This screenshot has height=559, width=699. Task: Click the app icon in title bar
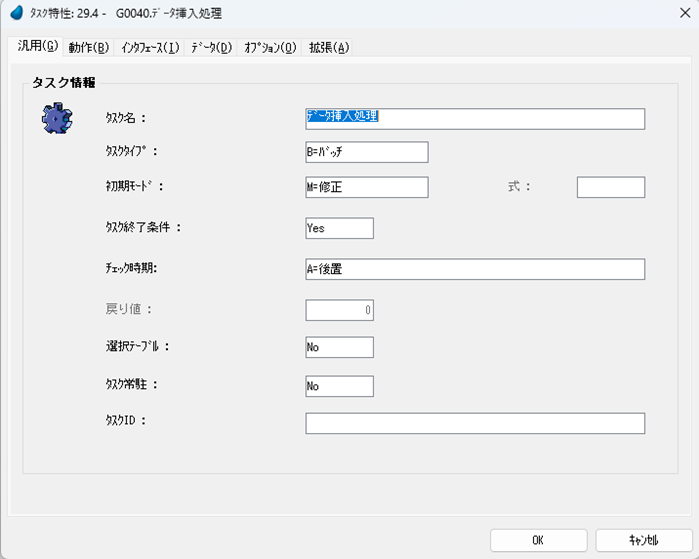point(15,14)
